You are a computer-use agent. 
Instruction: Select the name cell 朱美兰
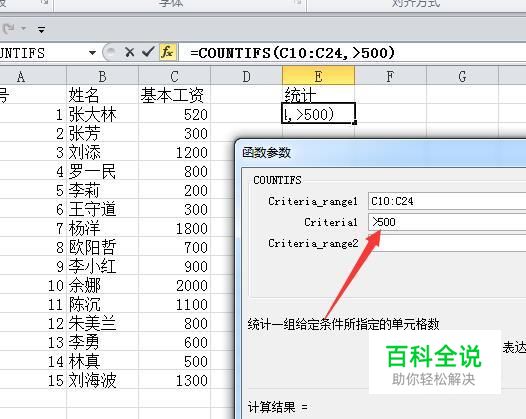pyautogui.click(x=102, y=323)
